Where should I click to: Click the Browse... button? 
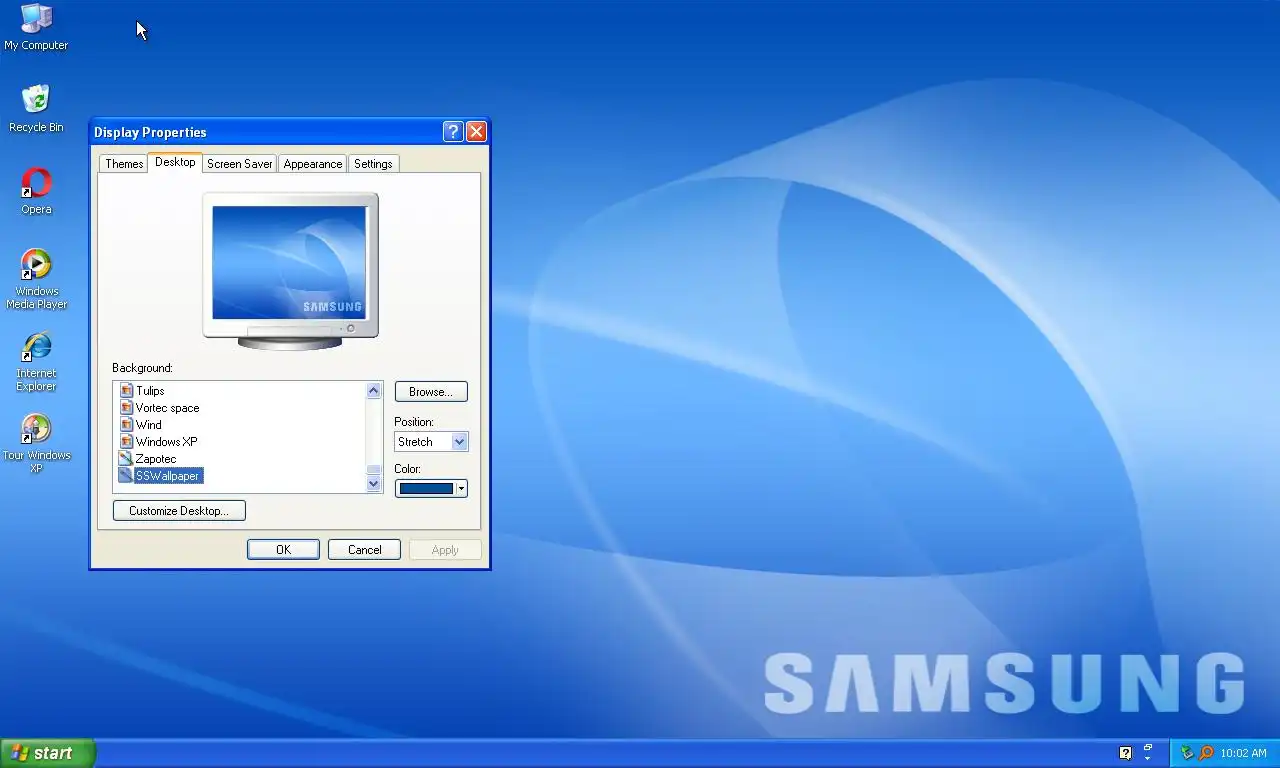[x=431, y=392]
